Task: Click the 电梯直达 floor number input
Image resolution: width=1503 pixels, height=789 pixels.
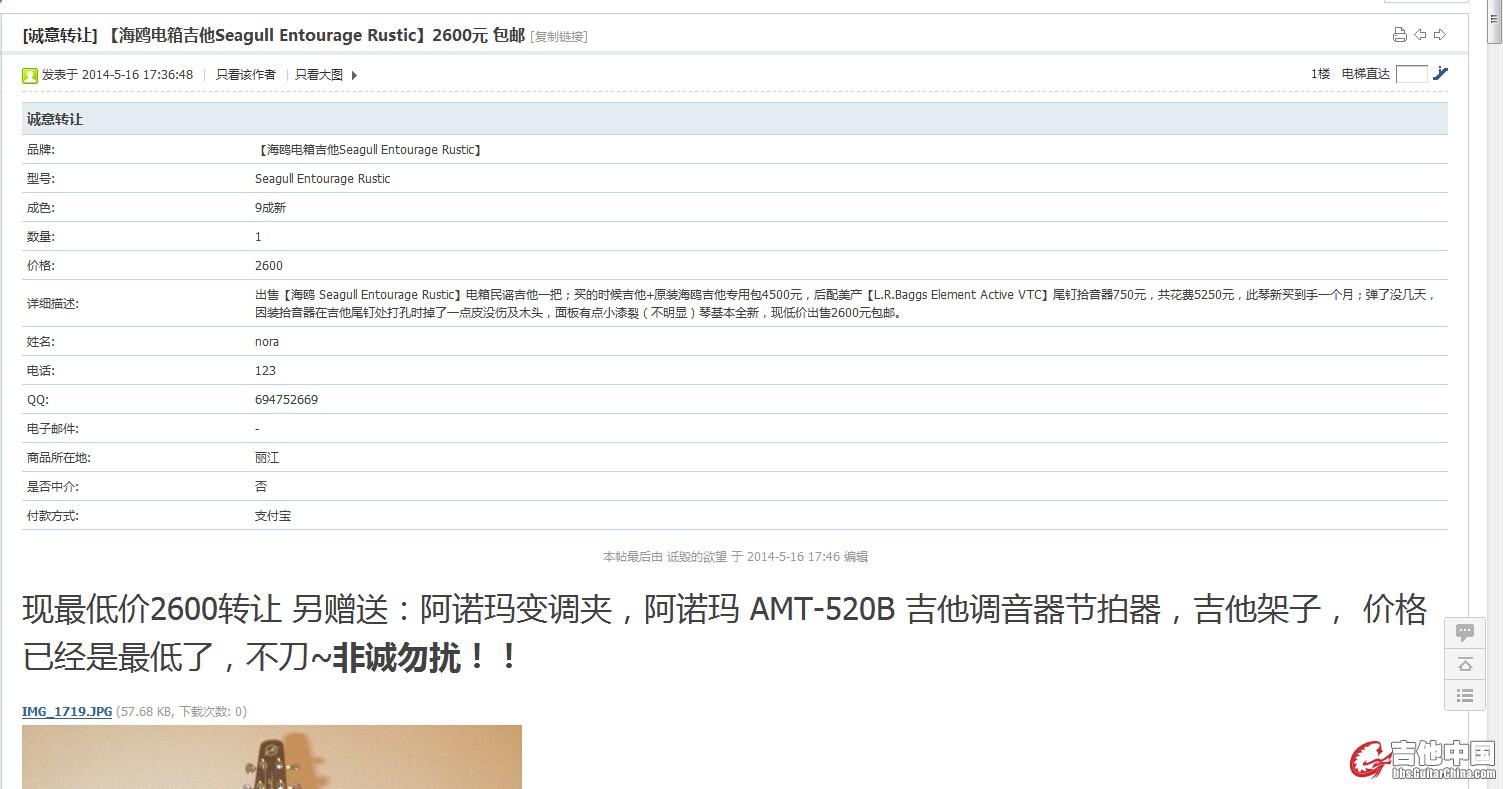Action: pyautogui.click(x=1411, y=74)
